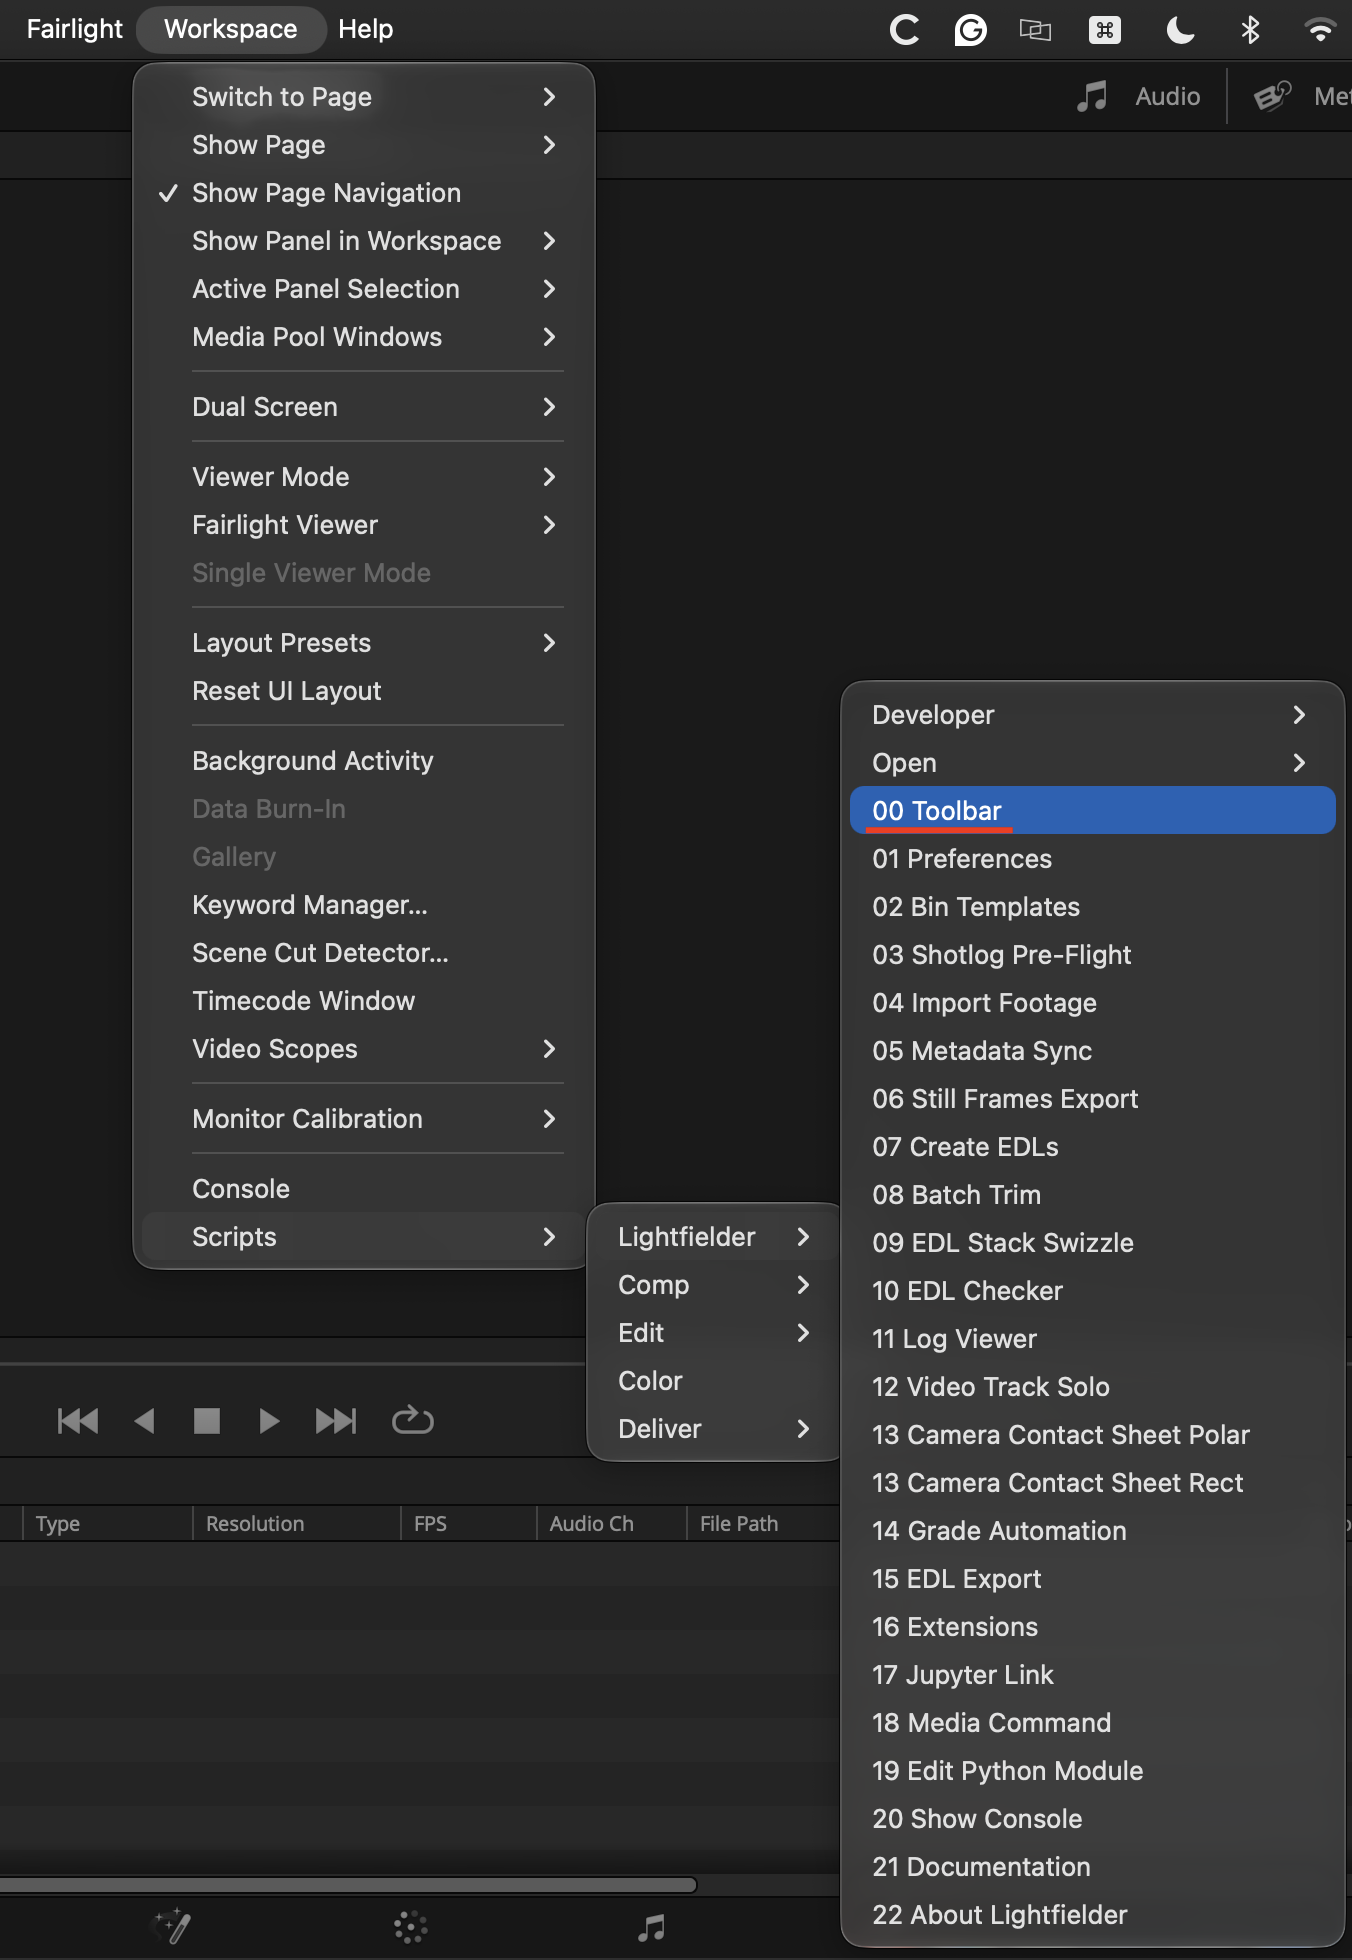Open the Metadata panel icon at top right
The image size is (1352, 1960).
point(1273,96)
